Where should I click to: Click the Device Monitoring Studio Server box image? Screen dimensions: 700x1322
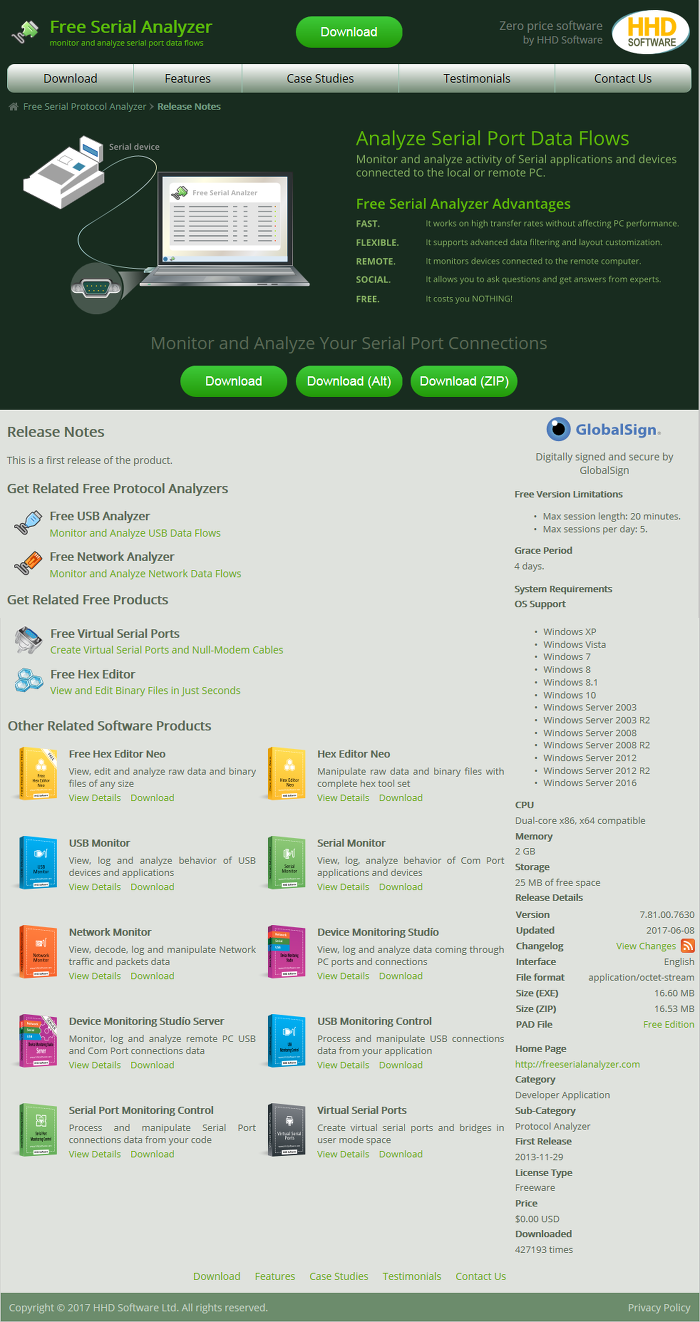click(x=38, y=1040)
